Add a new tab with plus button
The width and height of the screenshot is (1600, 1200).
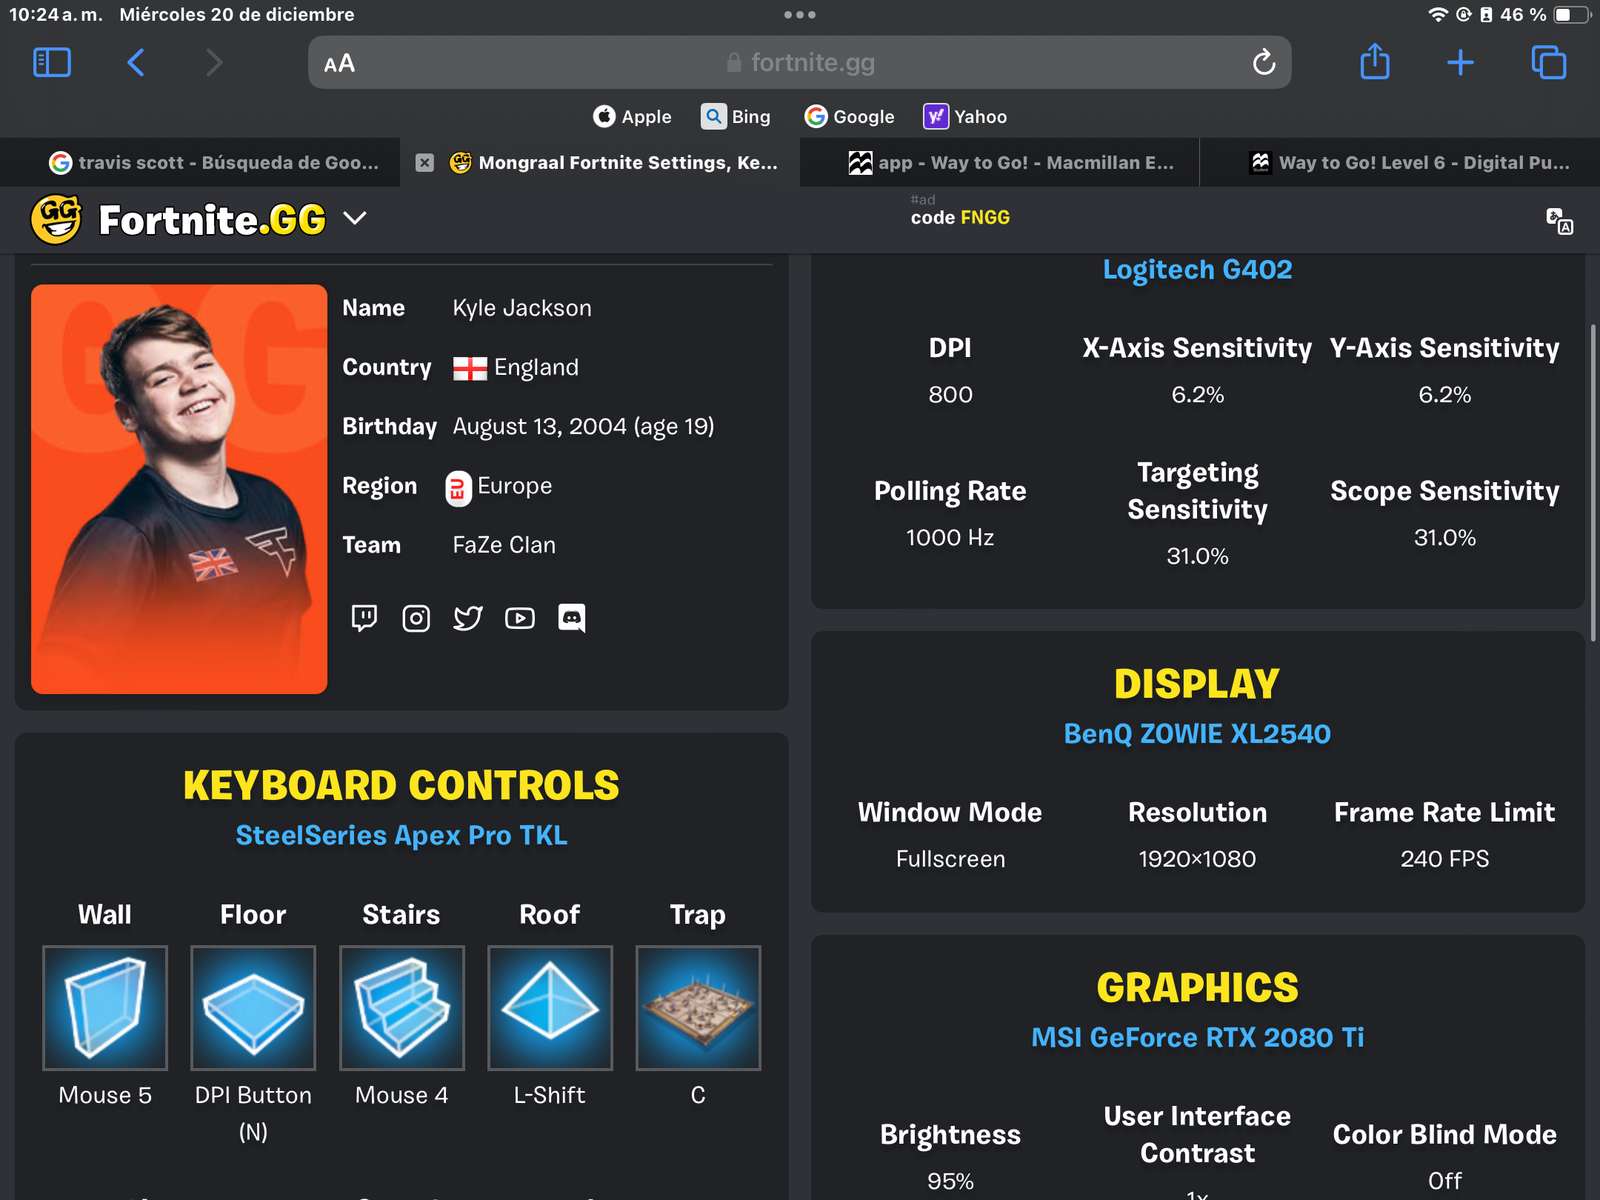pyautogui.click(x=1460, y=63)
